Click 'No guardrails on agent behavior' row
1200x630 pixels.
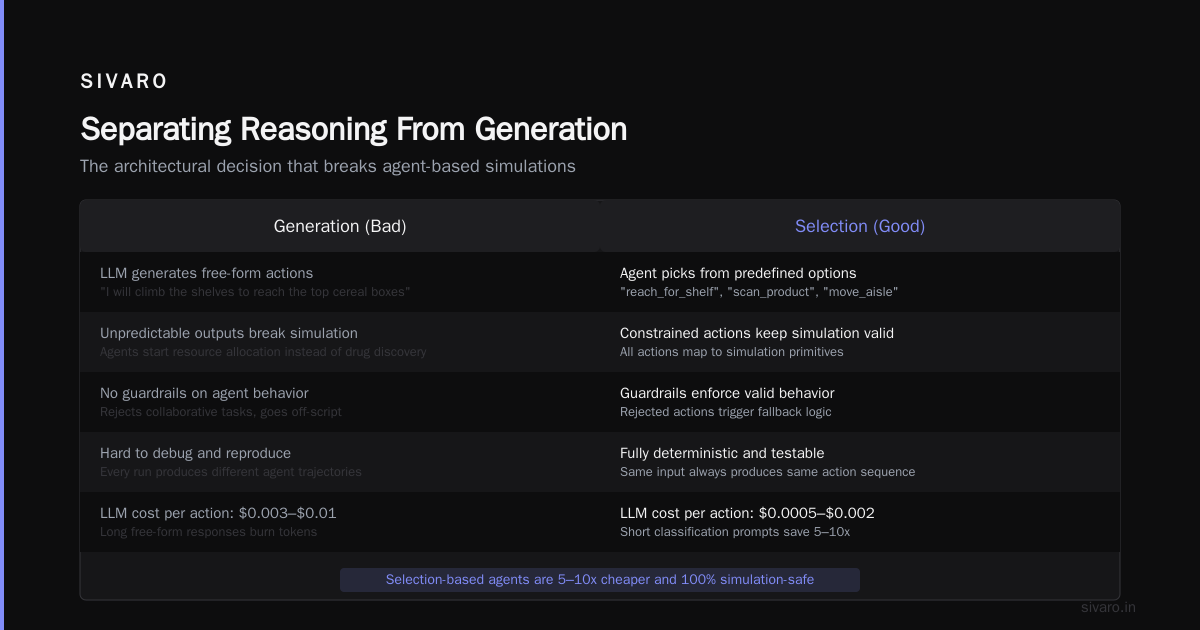tap(340, 402)
